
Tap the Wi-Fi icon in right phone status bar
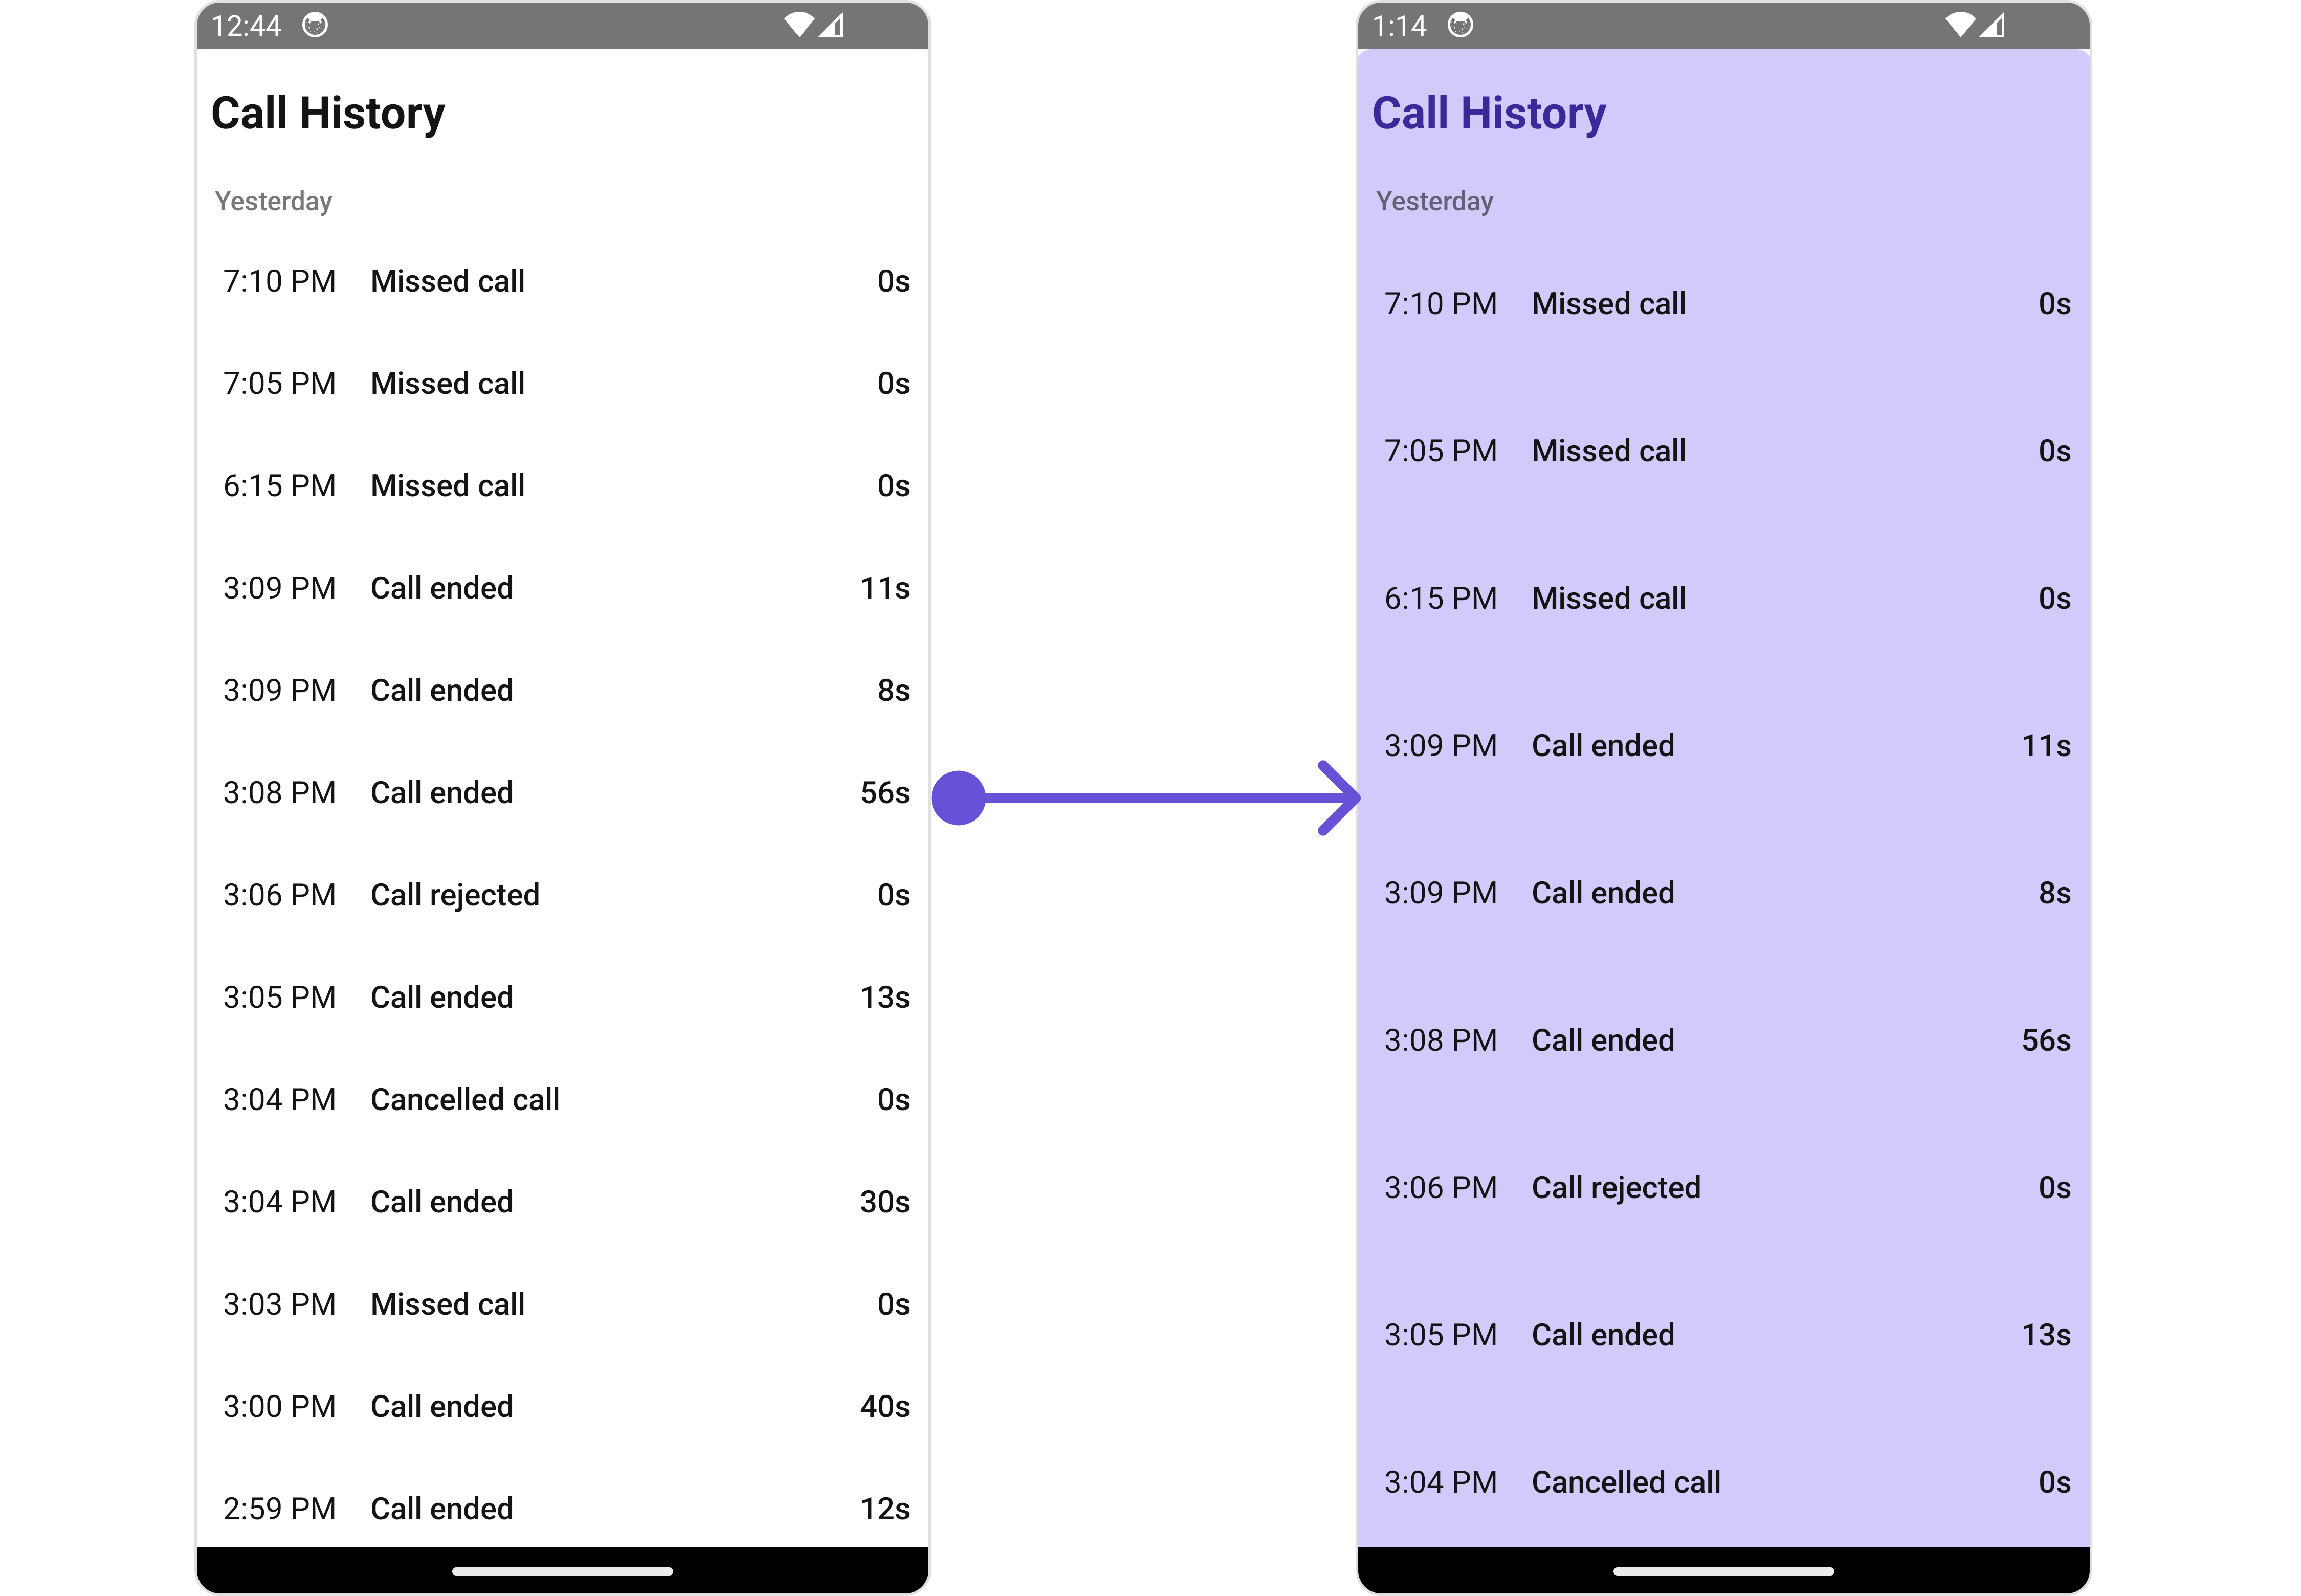click(1960, 25)
